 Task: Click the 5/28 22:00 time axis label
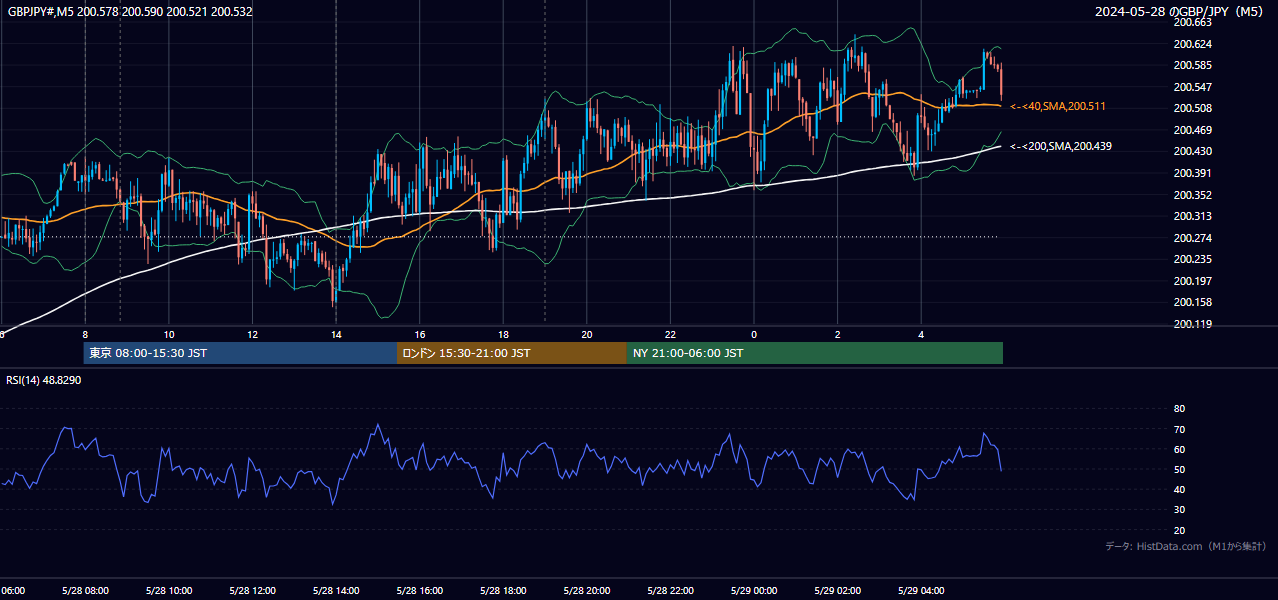pos(670,590)
